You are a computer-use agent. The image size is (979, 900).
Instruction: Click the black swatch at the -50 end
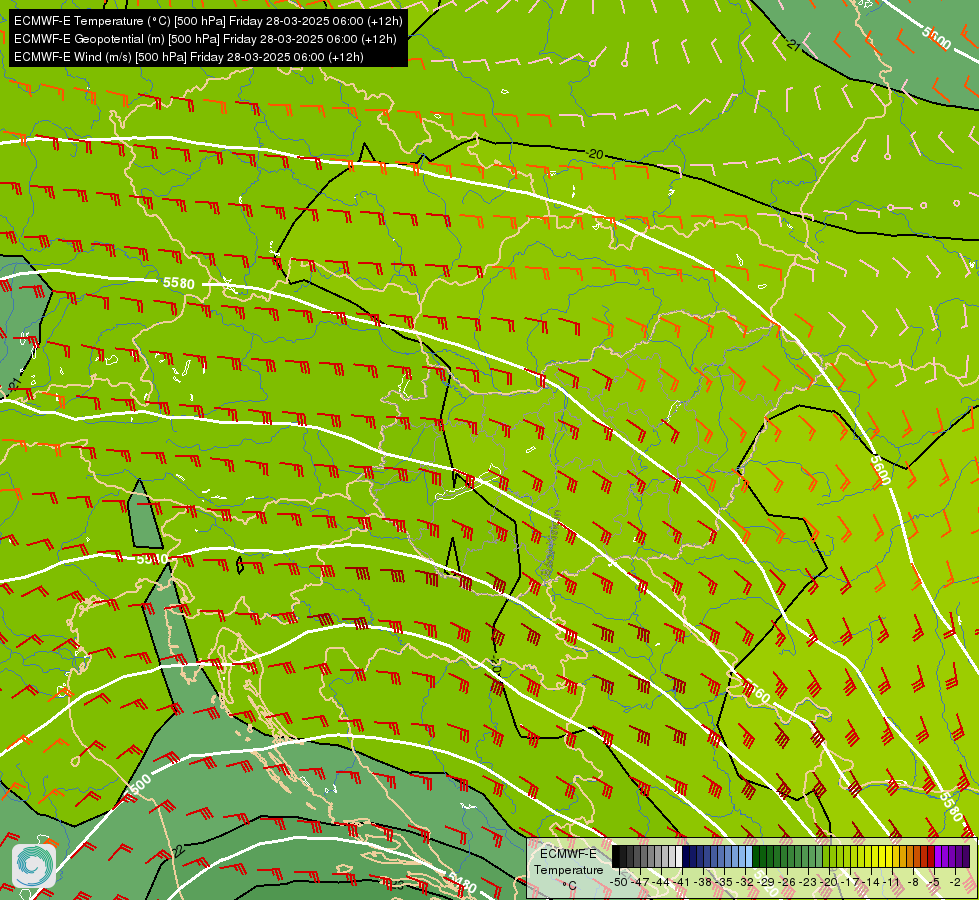pyautogui.click(x=616, y=857)
